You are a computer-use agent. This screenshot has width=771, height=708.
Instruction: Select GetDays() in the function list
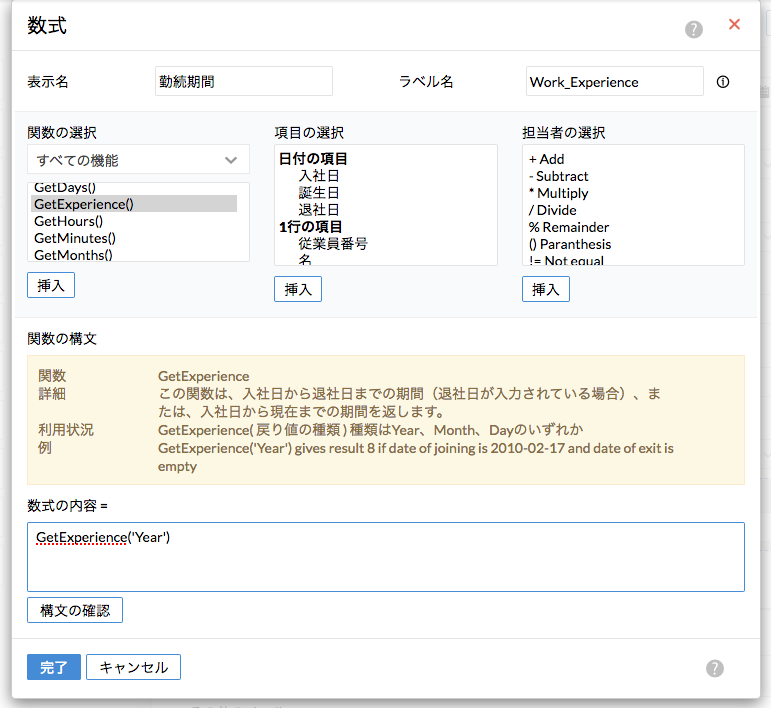(65, 188)
